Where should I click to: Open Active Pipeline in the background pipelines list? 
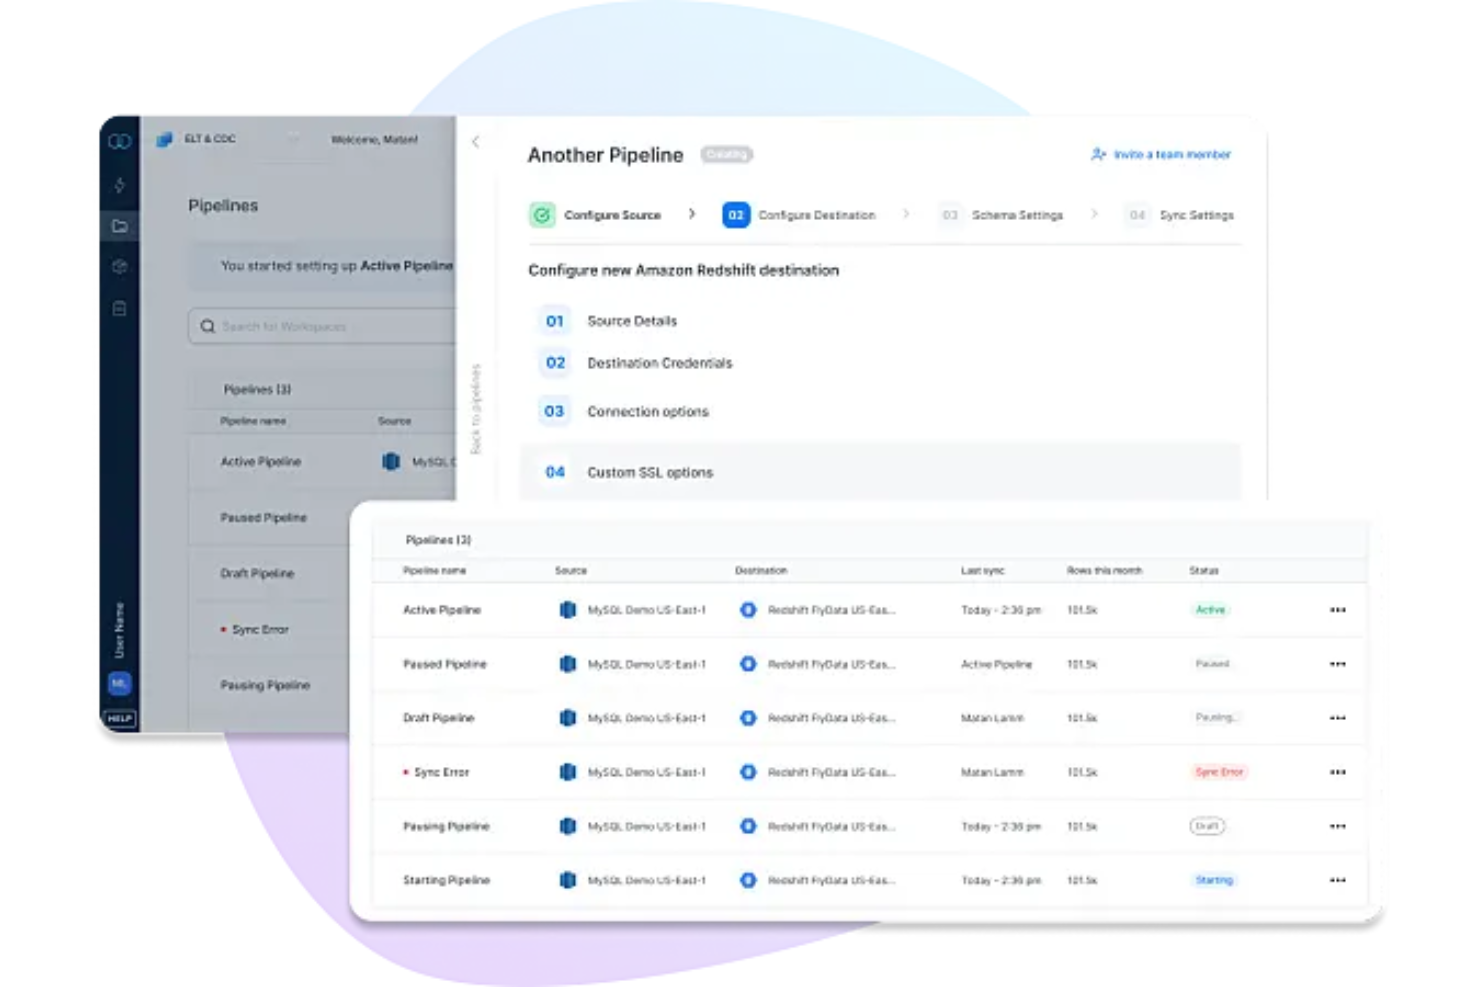(261, 462)
